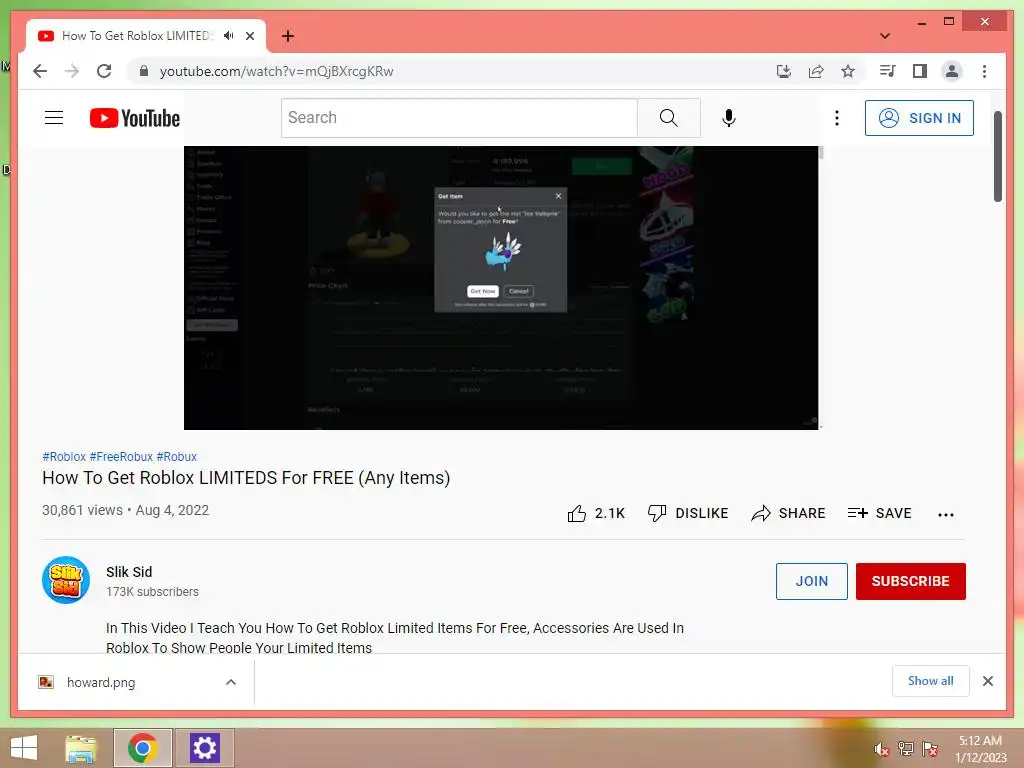Open File Explorer from taskbar
The width and height of the screenshot is (1024, 768).
tap(80, 748)
